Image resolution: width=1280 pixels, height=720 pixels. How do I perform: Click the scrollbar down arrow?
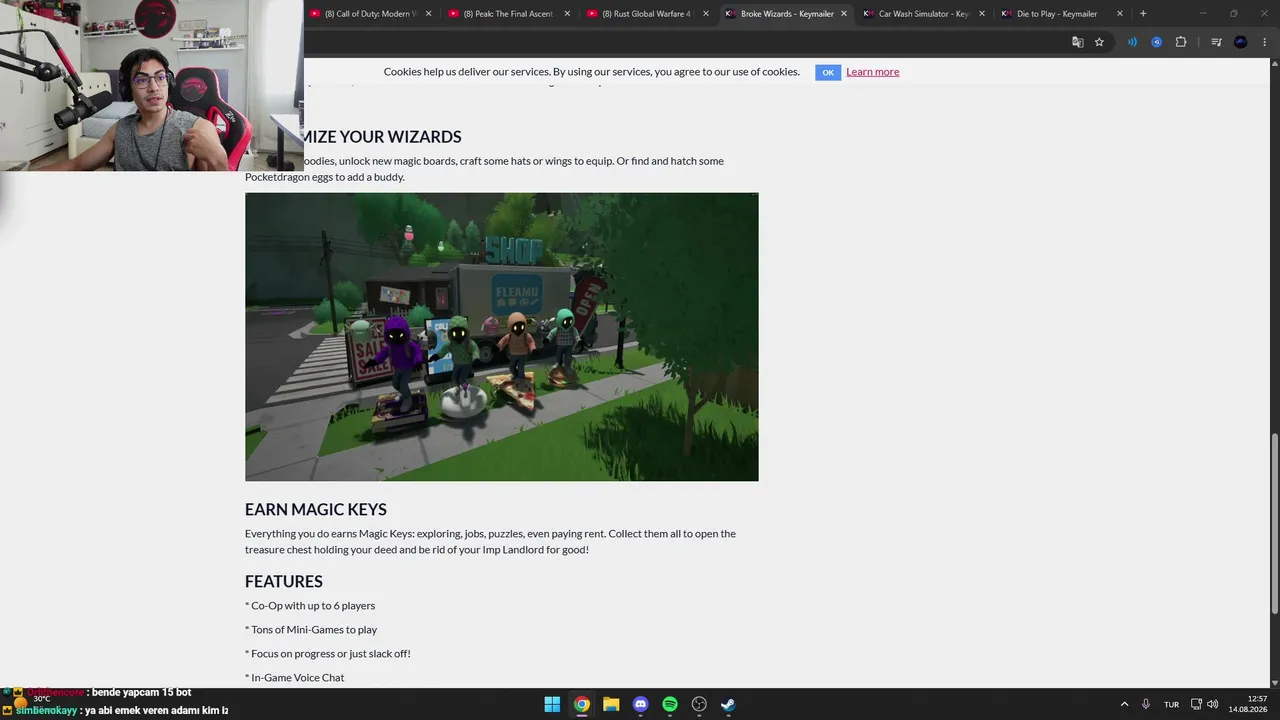click(1274, 682)
